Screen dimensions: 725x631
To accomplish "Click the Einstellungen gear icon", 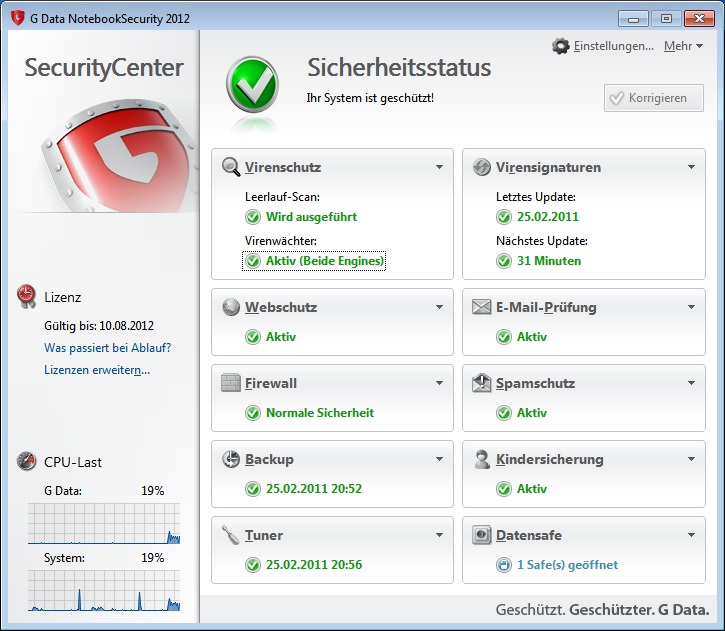I will [x=560, y=46].
